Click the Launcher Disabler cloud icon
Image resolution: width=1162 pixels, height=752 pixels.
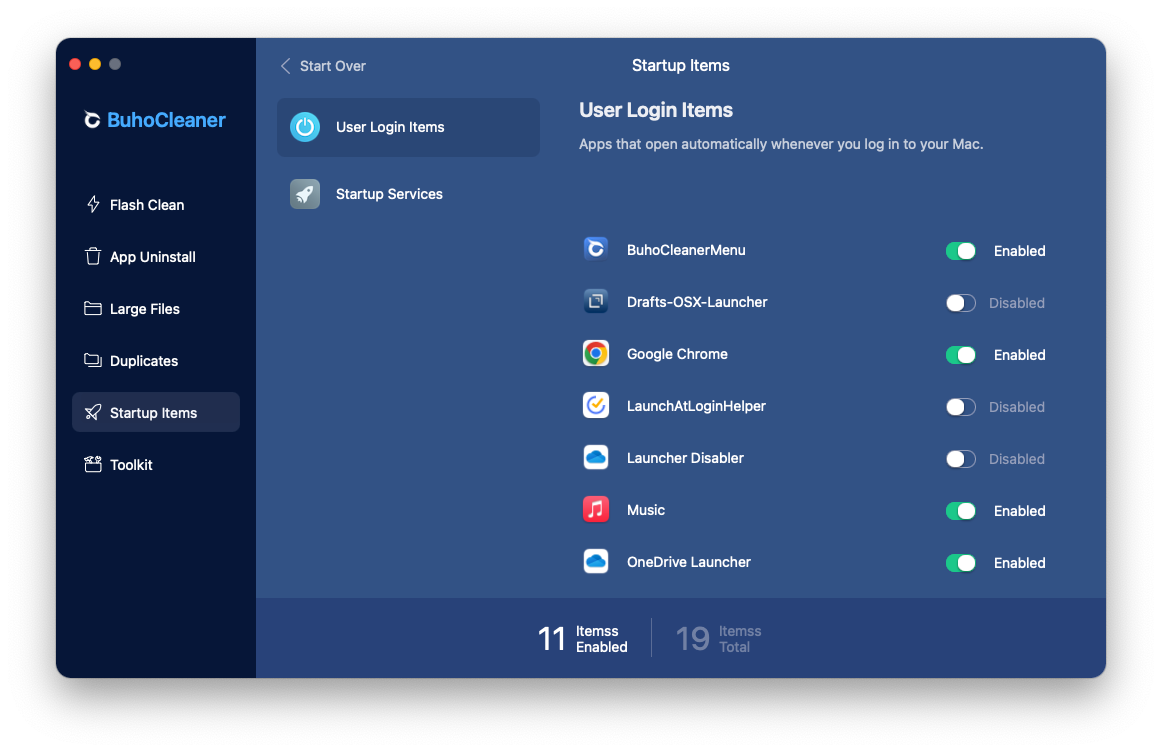coord(596,457)
